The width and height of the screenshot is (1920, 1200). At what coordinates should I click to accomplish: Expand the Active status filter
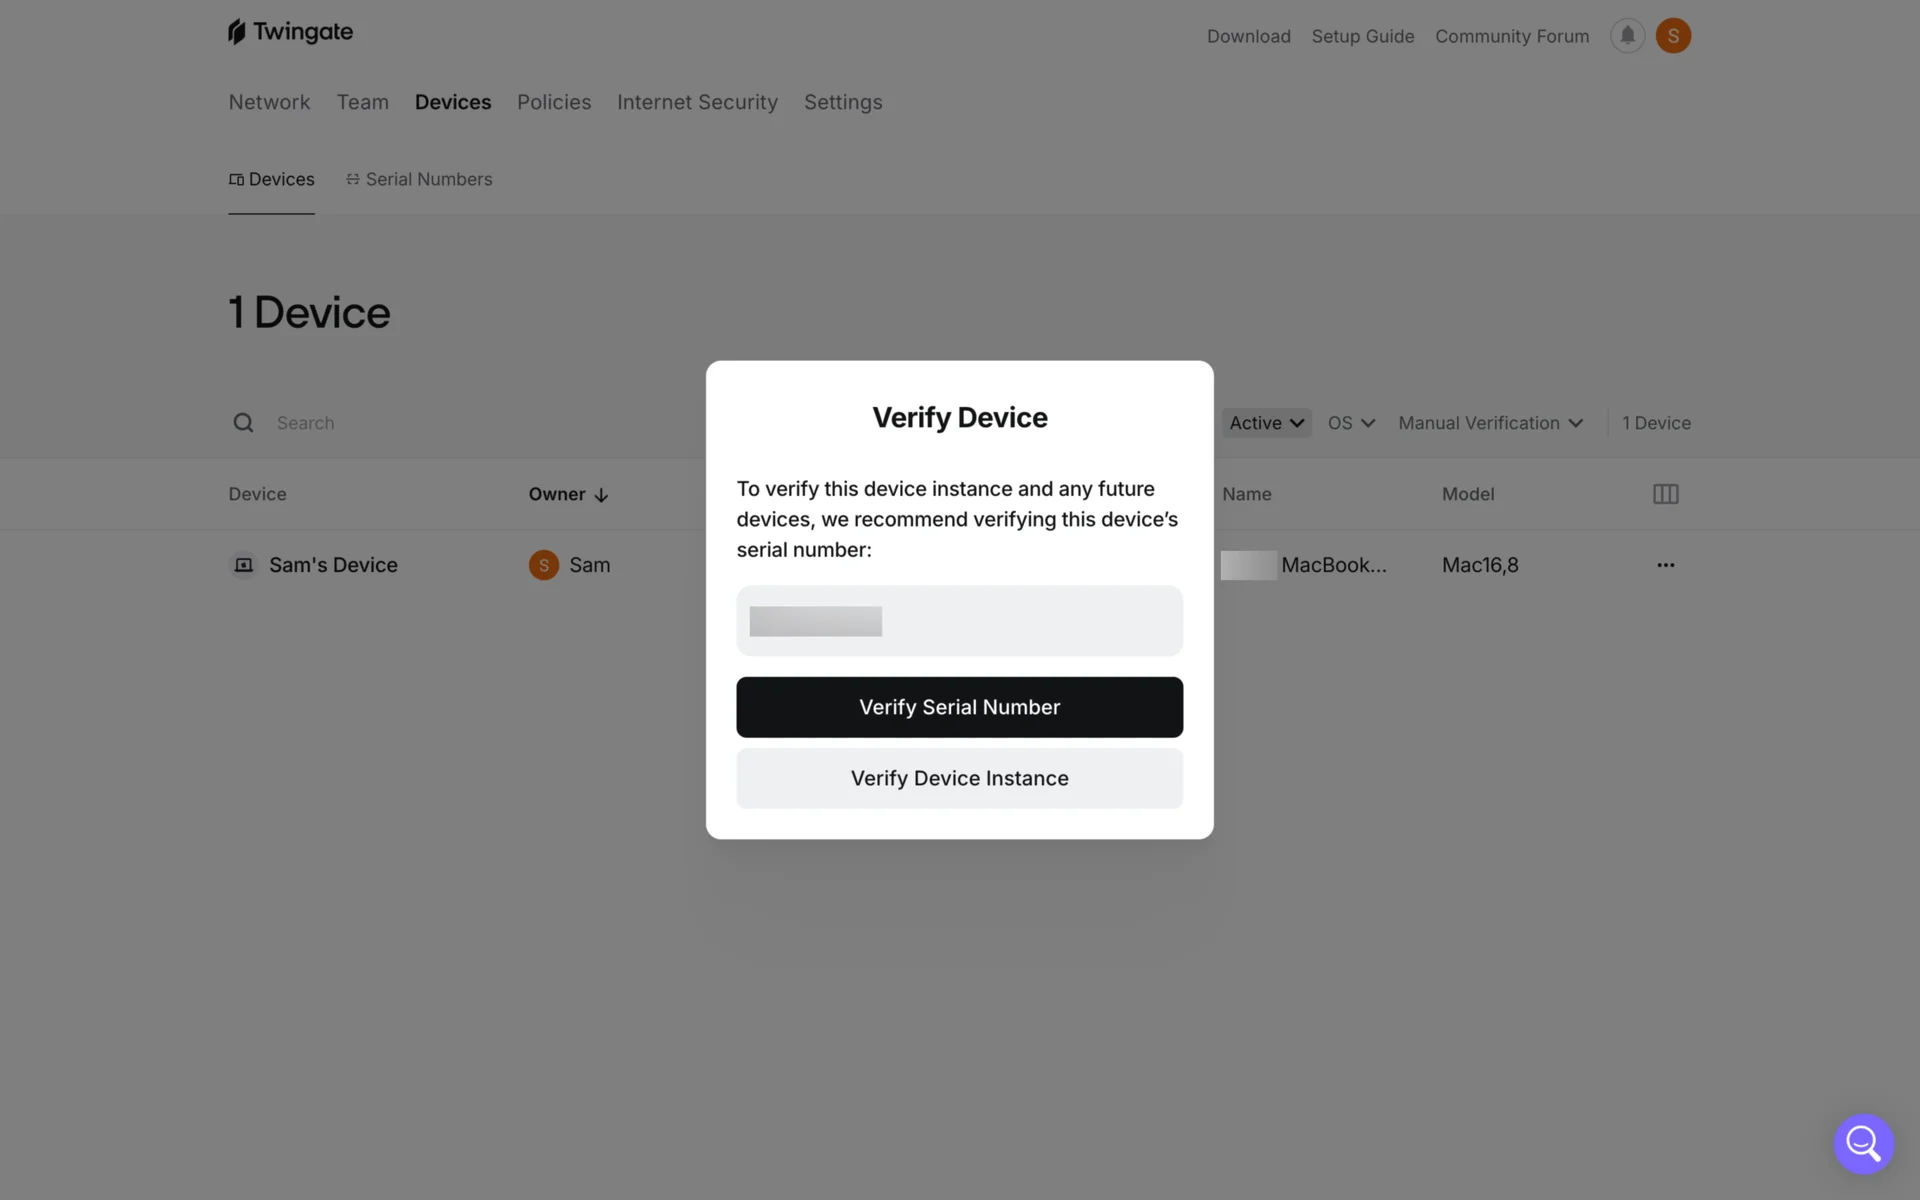[1266, 423]
